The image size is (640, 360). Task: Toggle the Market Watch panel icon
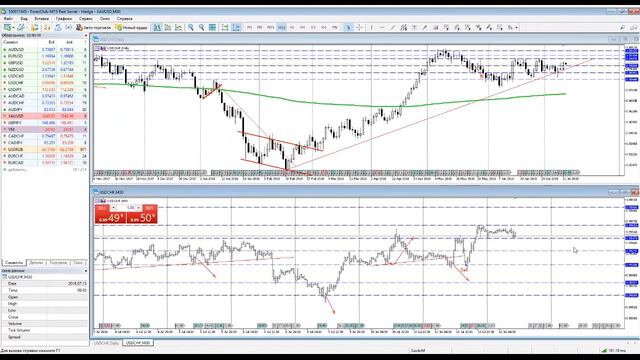tap(35, 27)
